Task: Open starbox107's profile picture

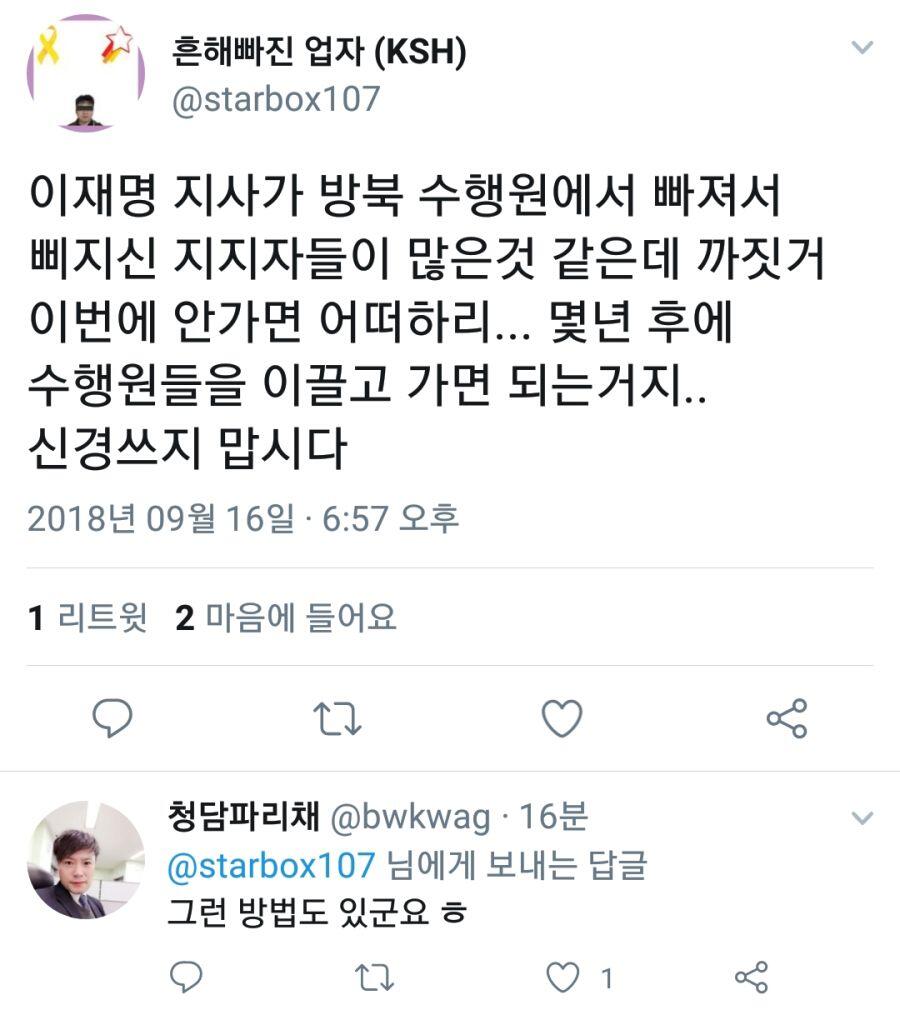Action: [85, 73]
